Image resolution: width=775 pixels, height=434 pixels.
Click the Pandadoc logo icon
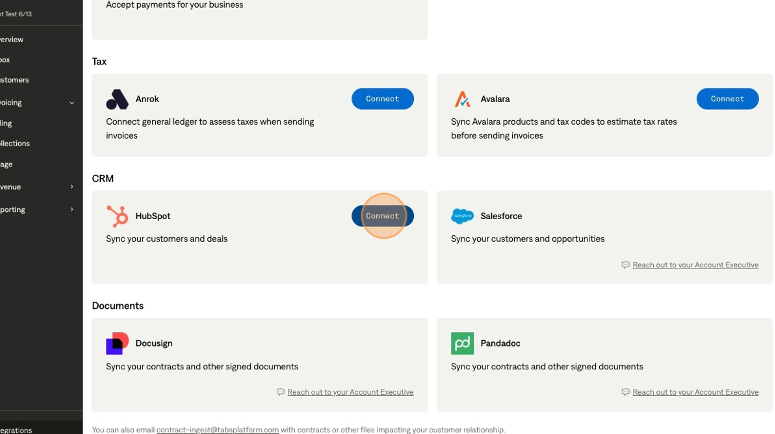(x=462, y=343)
